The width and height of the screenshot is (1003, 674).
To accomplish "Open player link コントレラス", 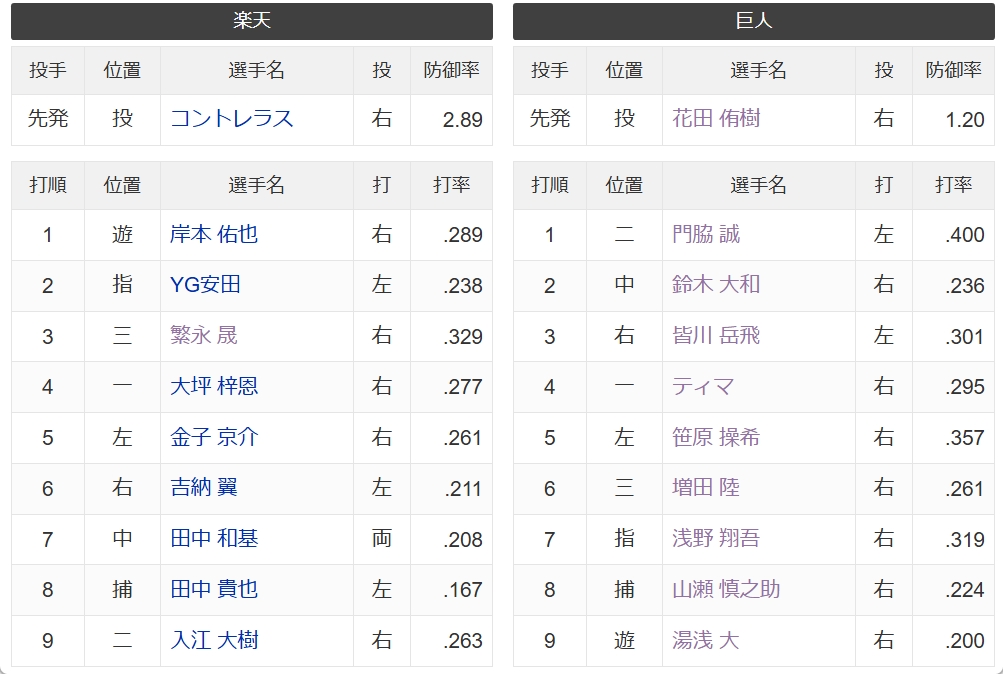I will click(232, 119).
